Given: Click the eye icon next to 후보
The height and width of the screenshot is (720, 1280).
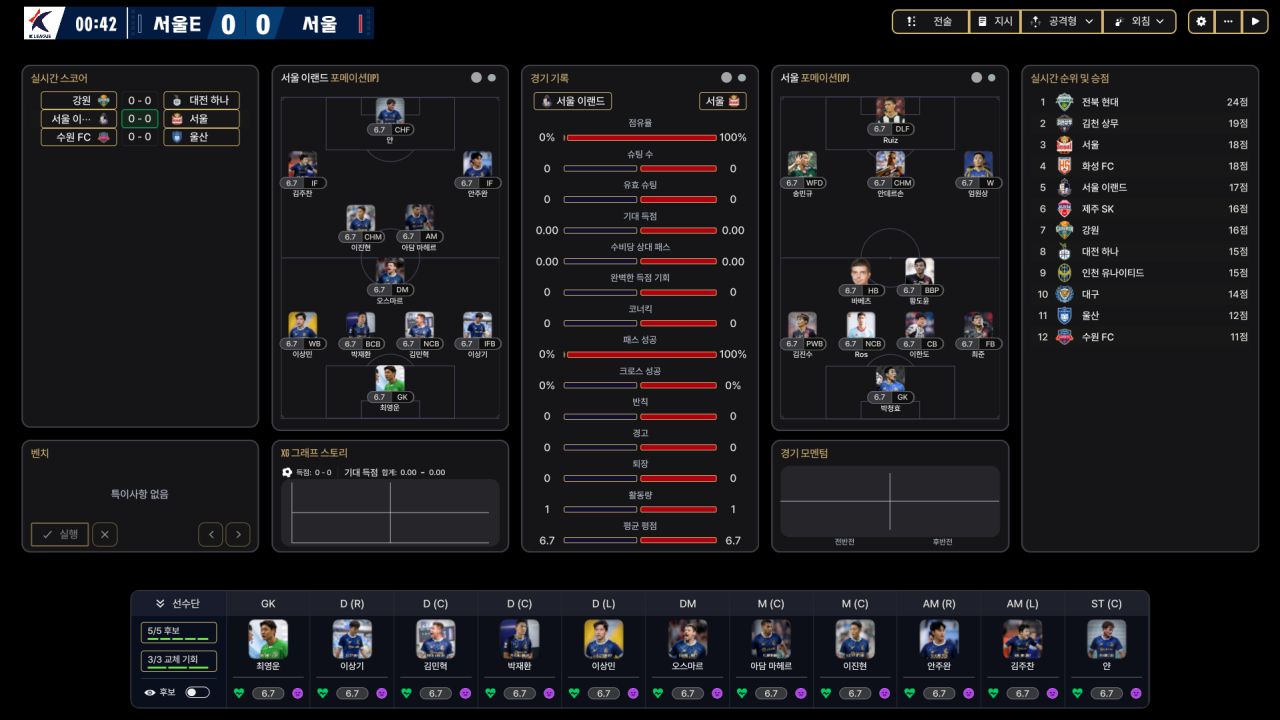Looking at the screenshot, I should (x=149, y=692).
